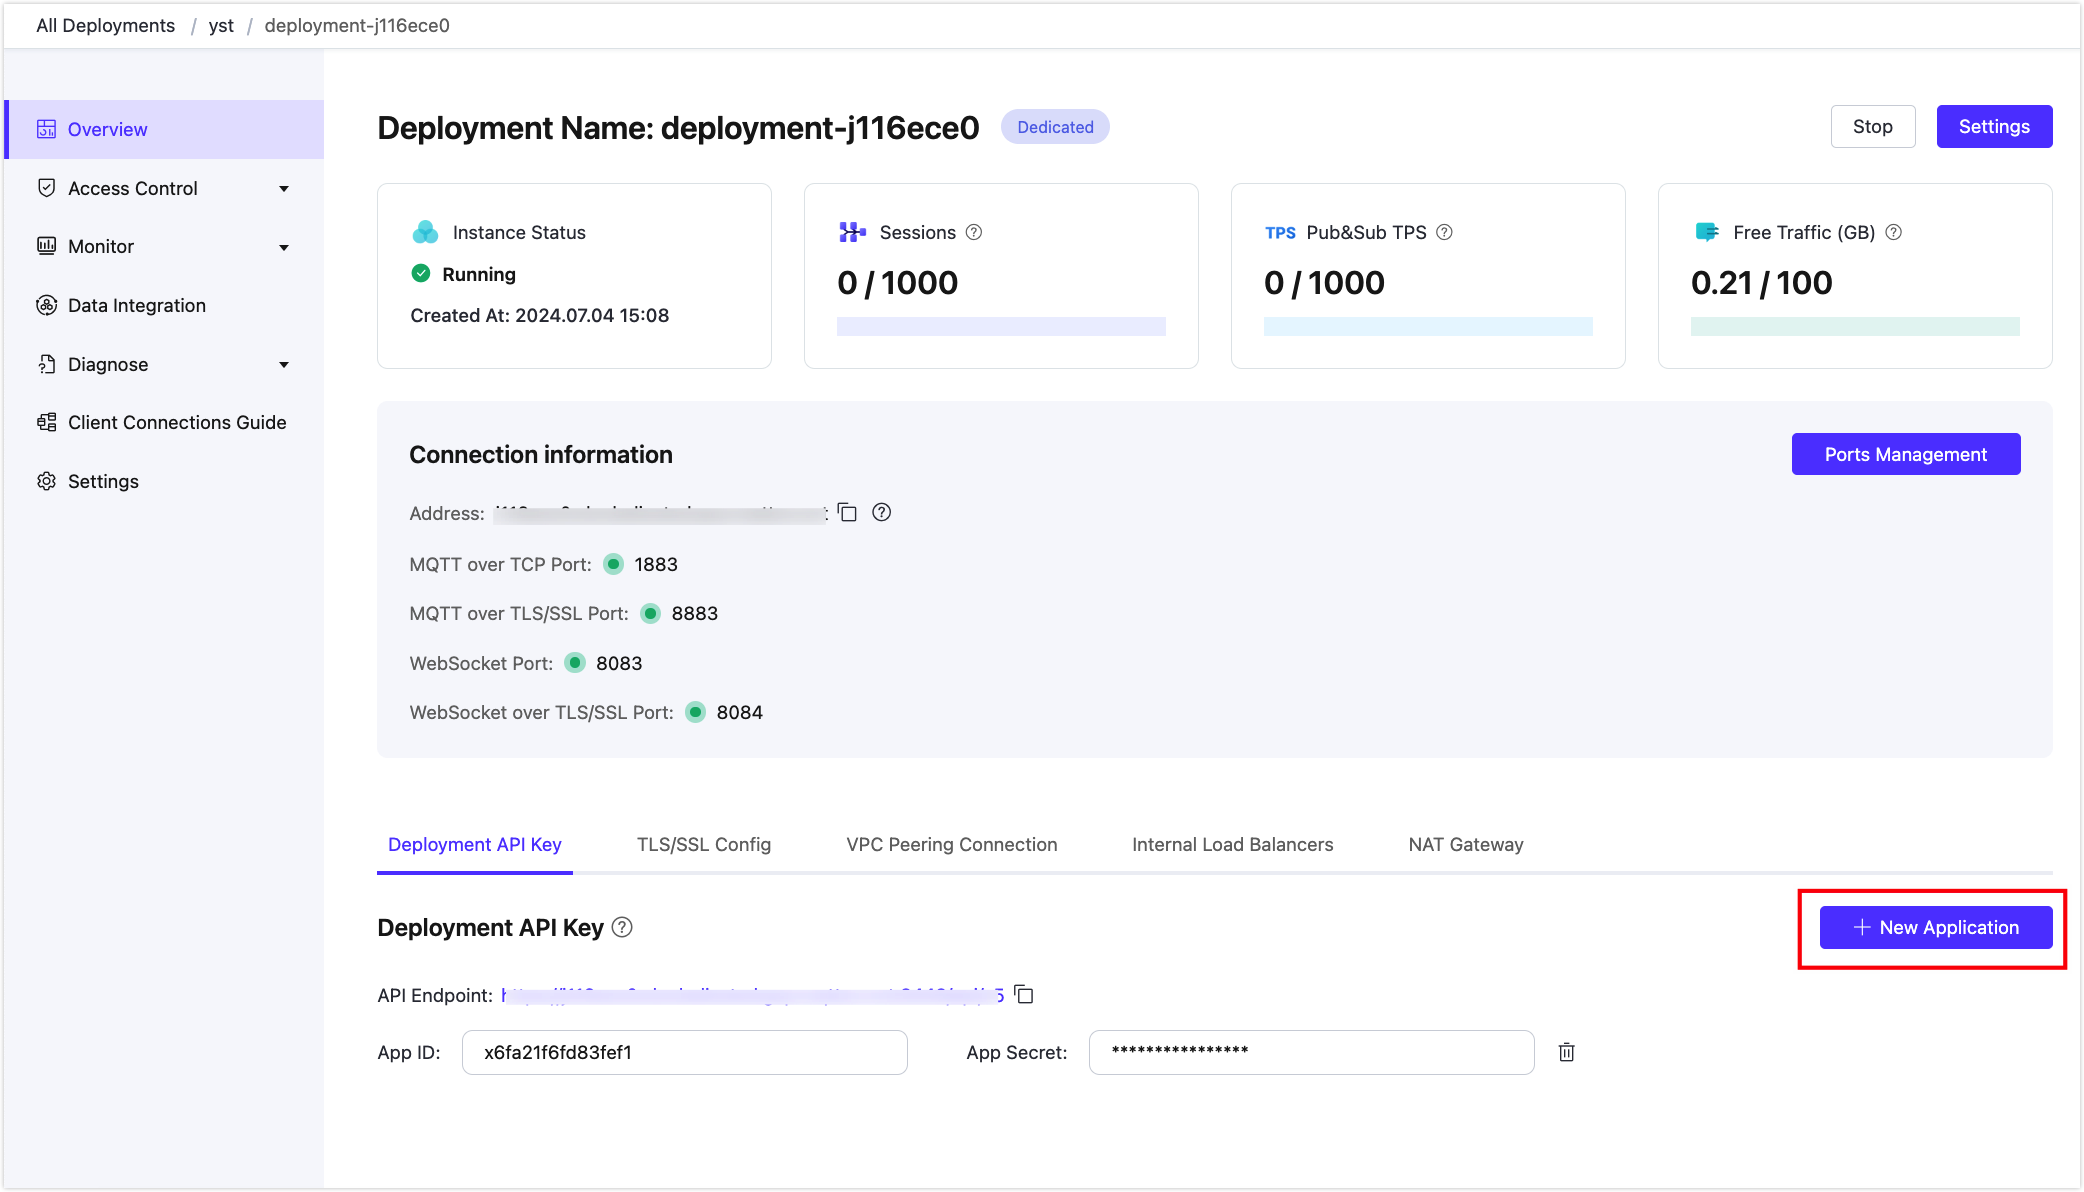Click the Free Traffic icon

click(x=1707, y=232)
